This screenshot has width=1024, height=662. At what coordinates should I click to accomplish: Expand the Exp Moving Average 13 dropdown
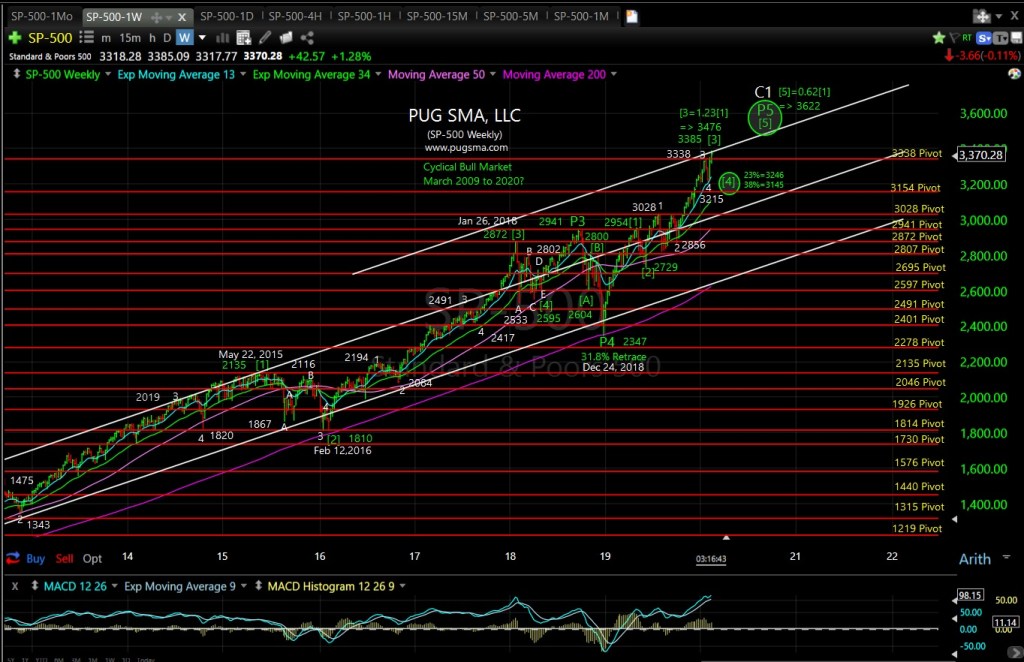coord(243,74)
